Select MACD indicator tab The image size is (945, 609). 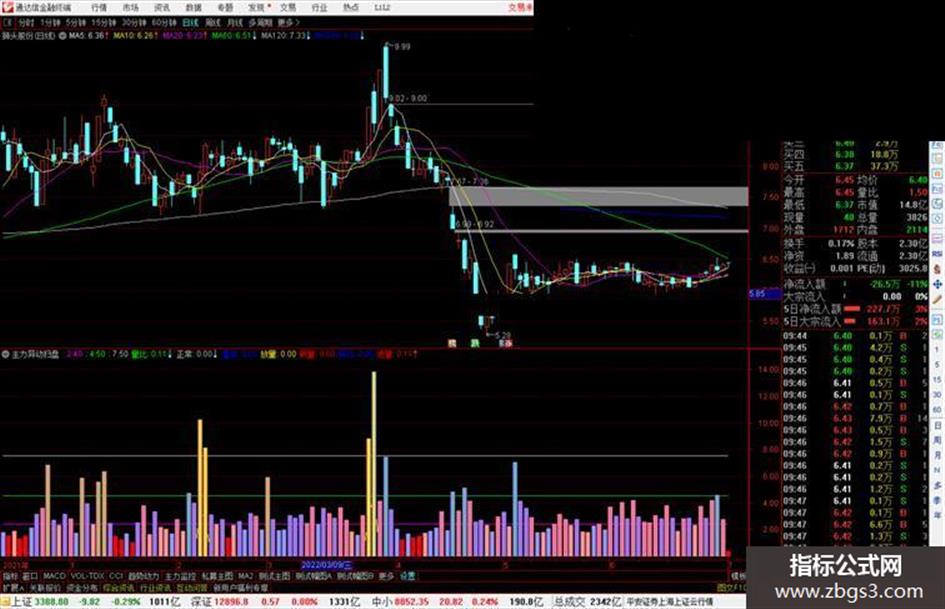click(x=54, y=576)
